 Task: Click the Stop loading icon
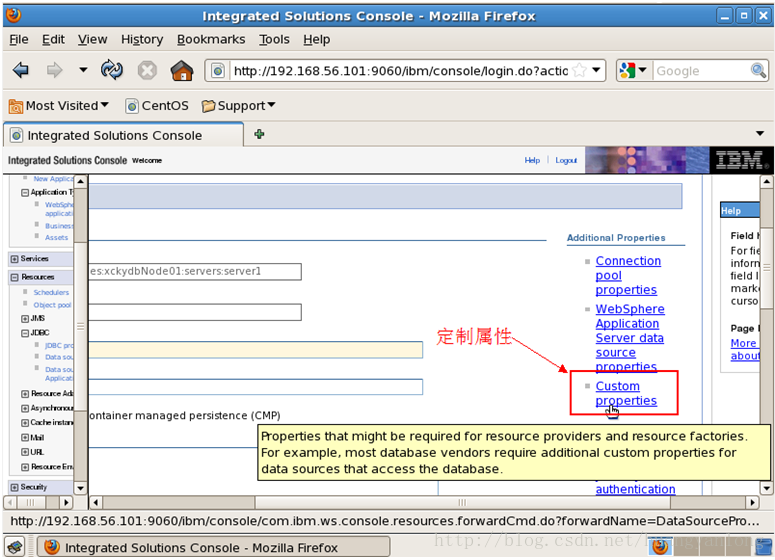(x=147, y=70)
